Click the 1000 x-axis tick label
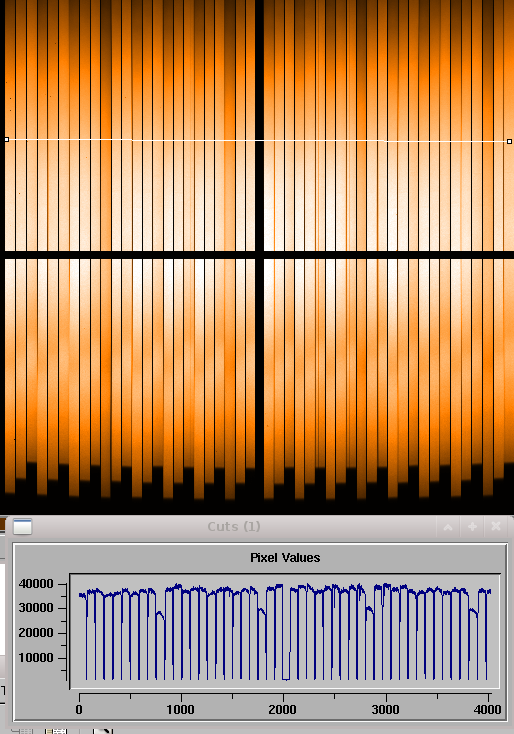Viewport: 514px width, 734px height. click(181, 710)
